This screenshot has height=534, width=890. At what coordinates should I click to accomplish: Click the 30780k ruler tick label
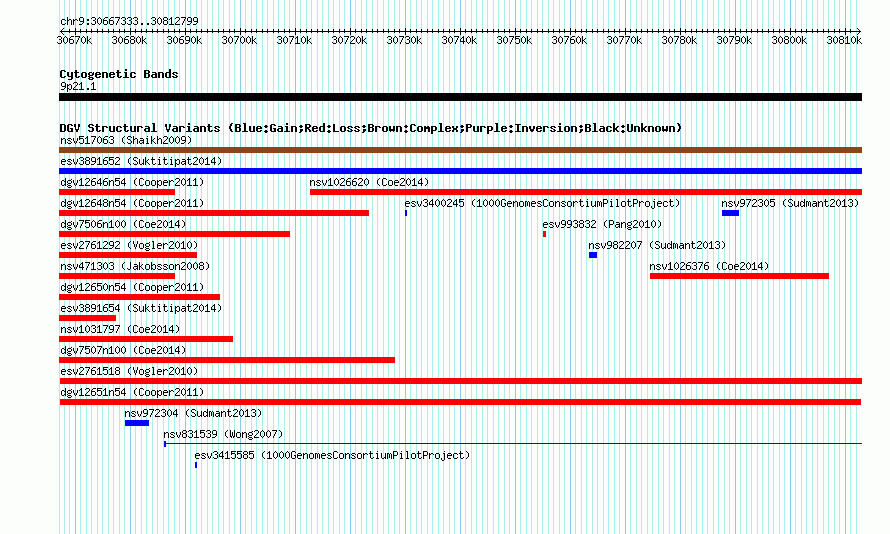[x=679, y=40]
